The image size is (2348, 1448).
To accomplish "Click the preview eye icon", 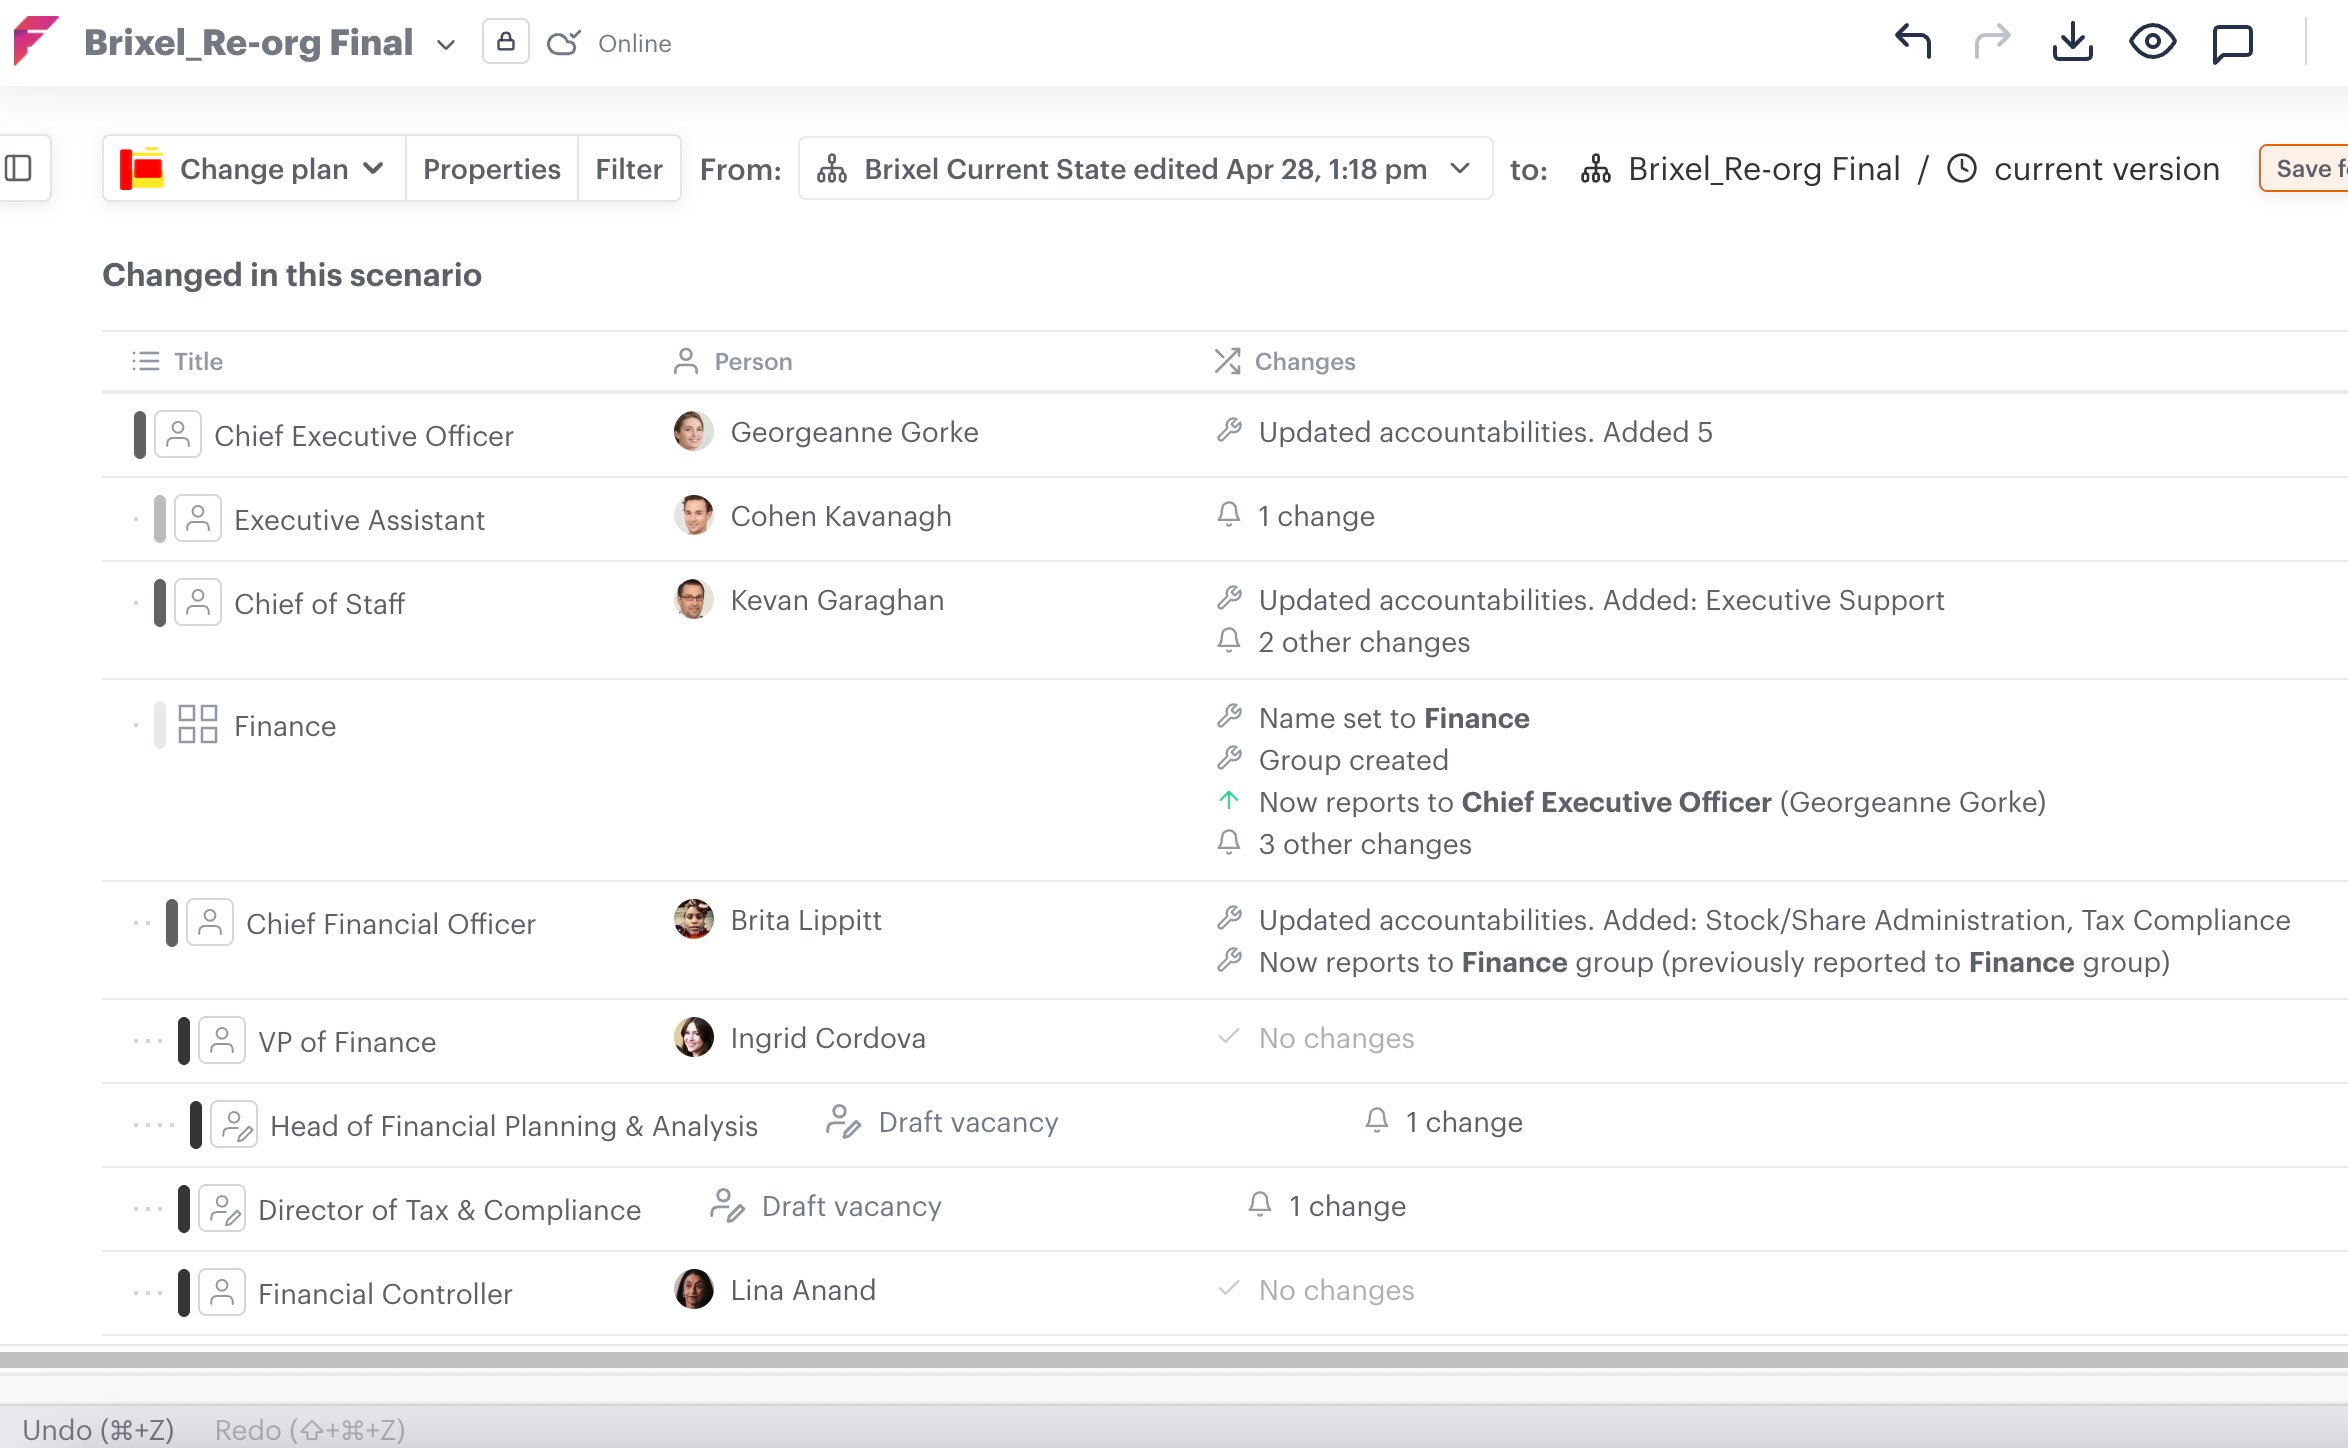I will 2153,42.
